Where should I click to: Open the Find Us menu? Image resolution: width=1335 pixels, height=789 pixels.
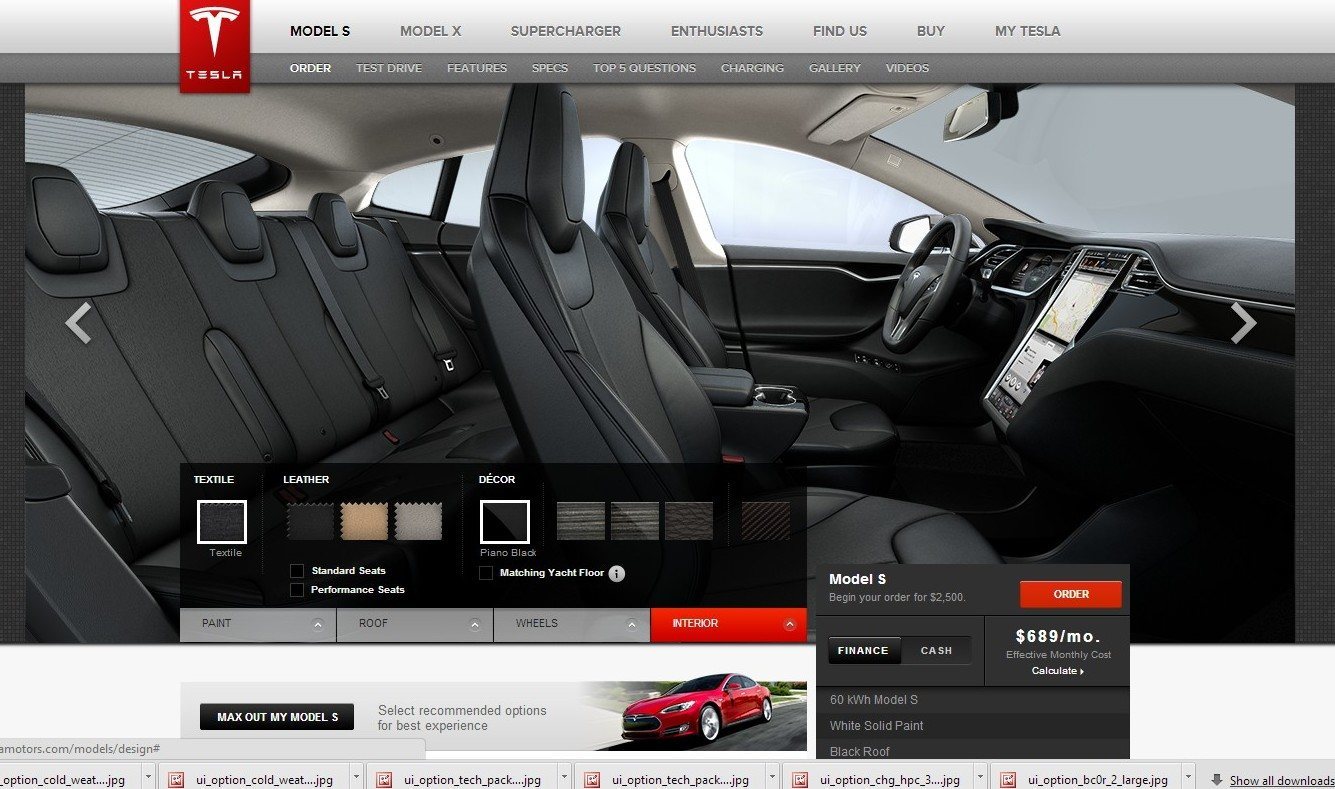(x=840, y=31)
